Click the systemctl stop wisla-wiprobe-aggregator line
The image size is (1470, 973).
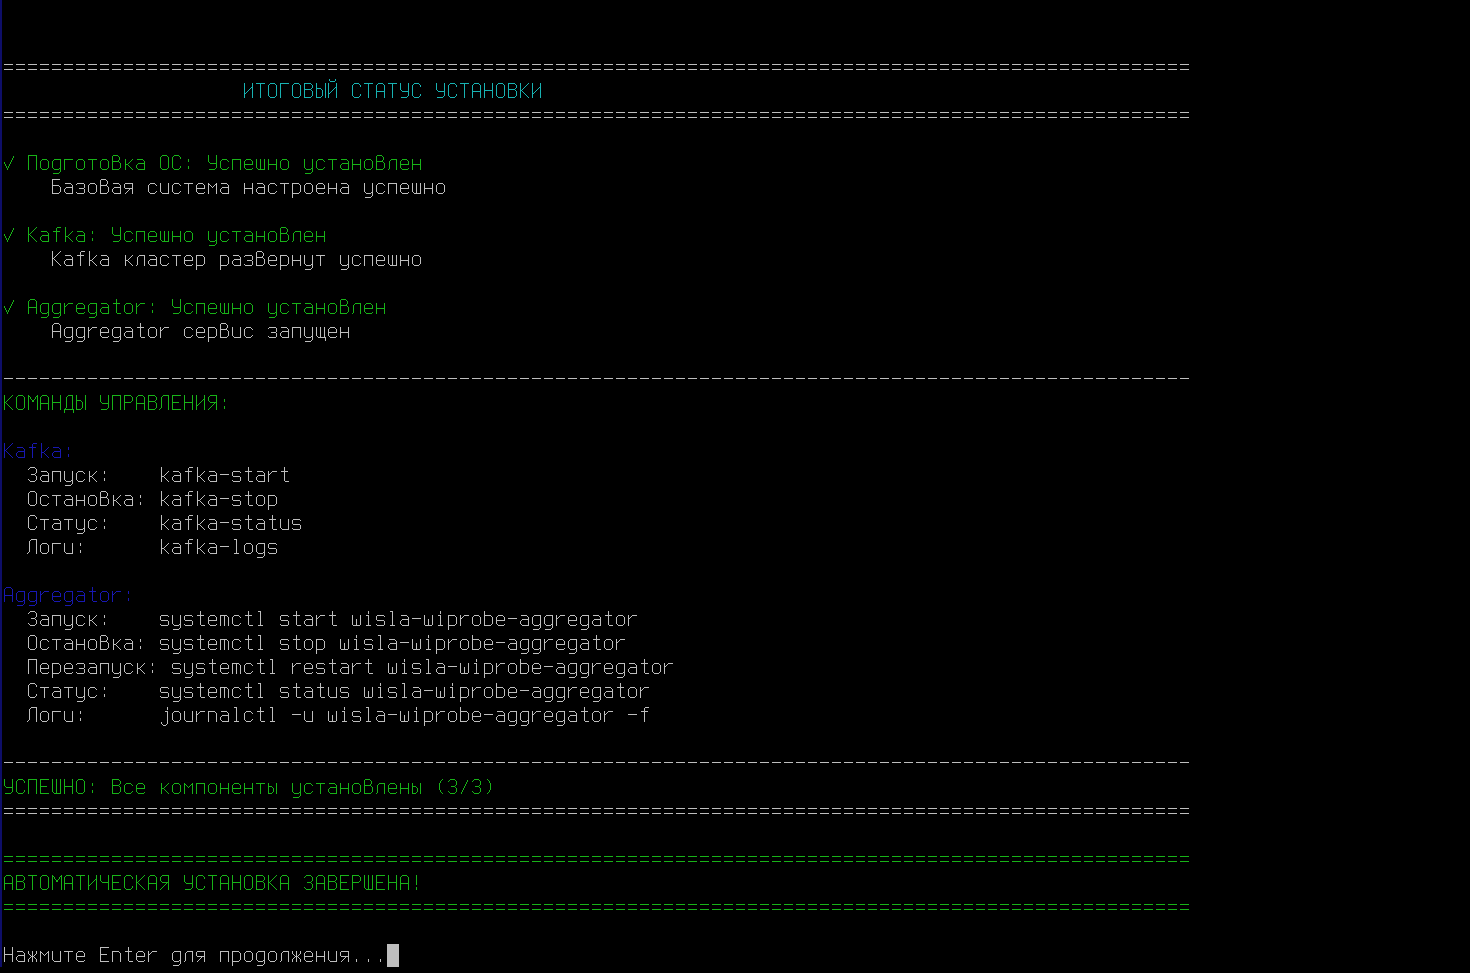pos(391,643)
